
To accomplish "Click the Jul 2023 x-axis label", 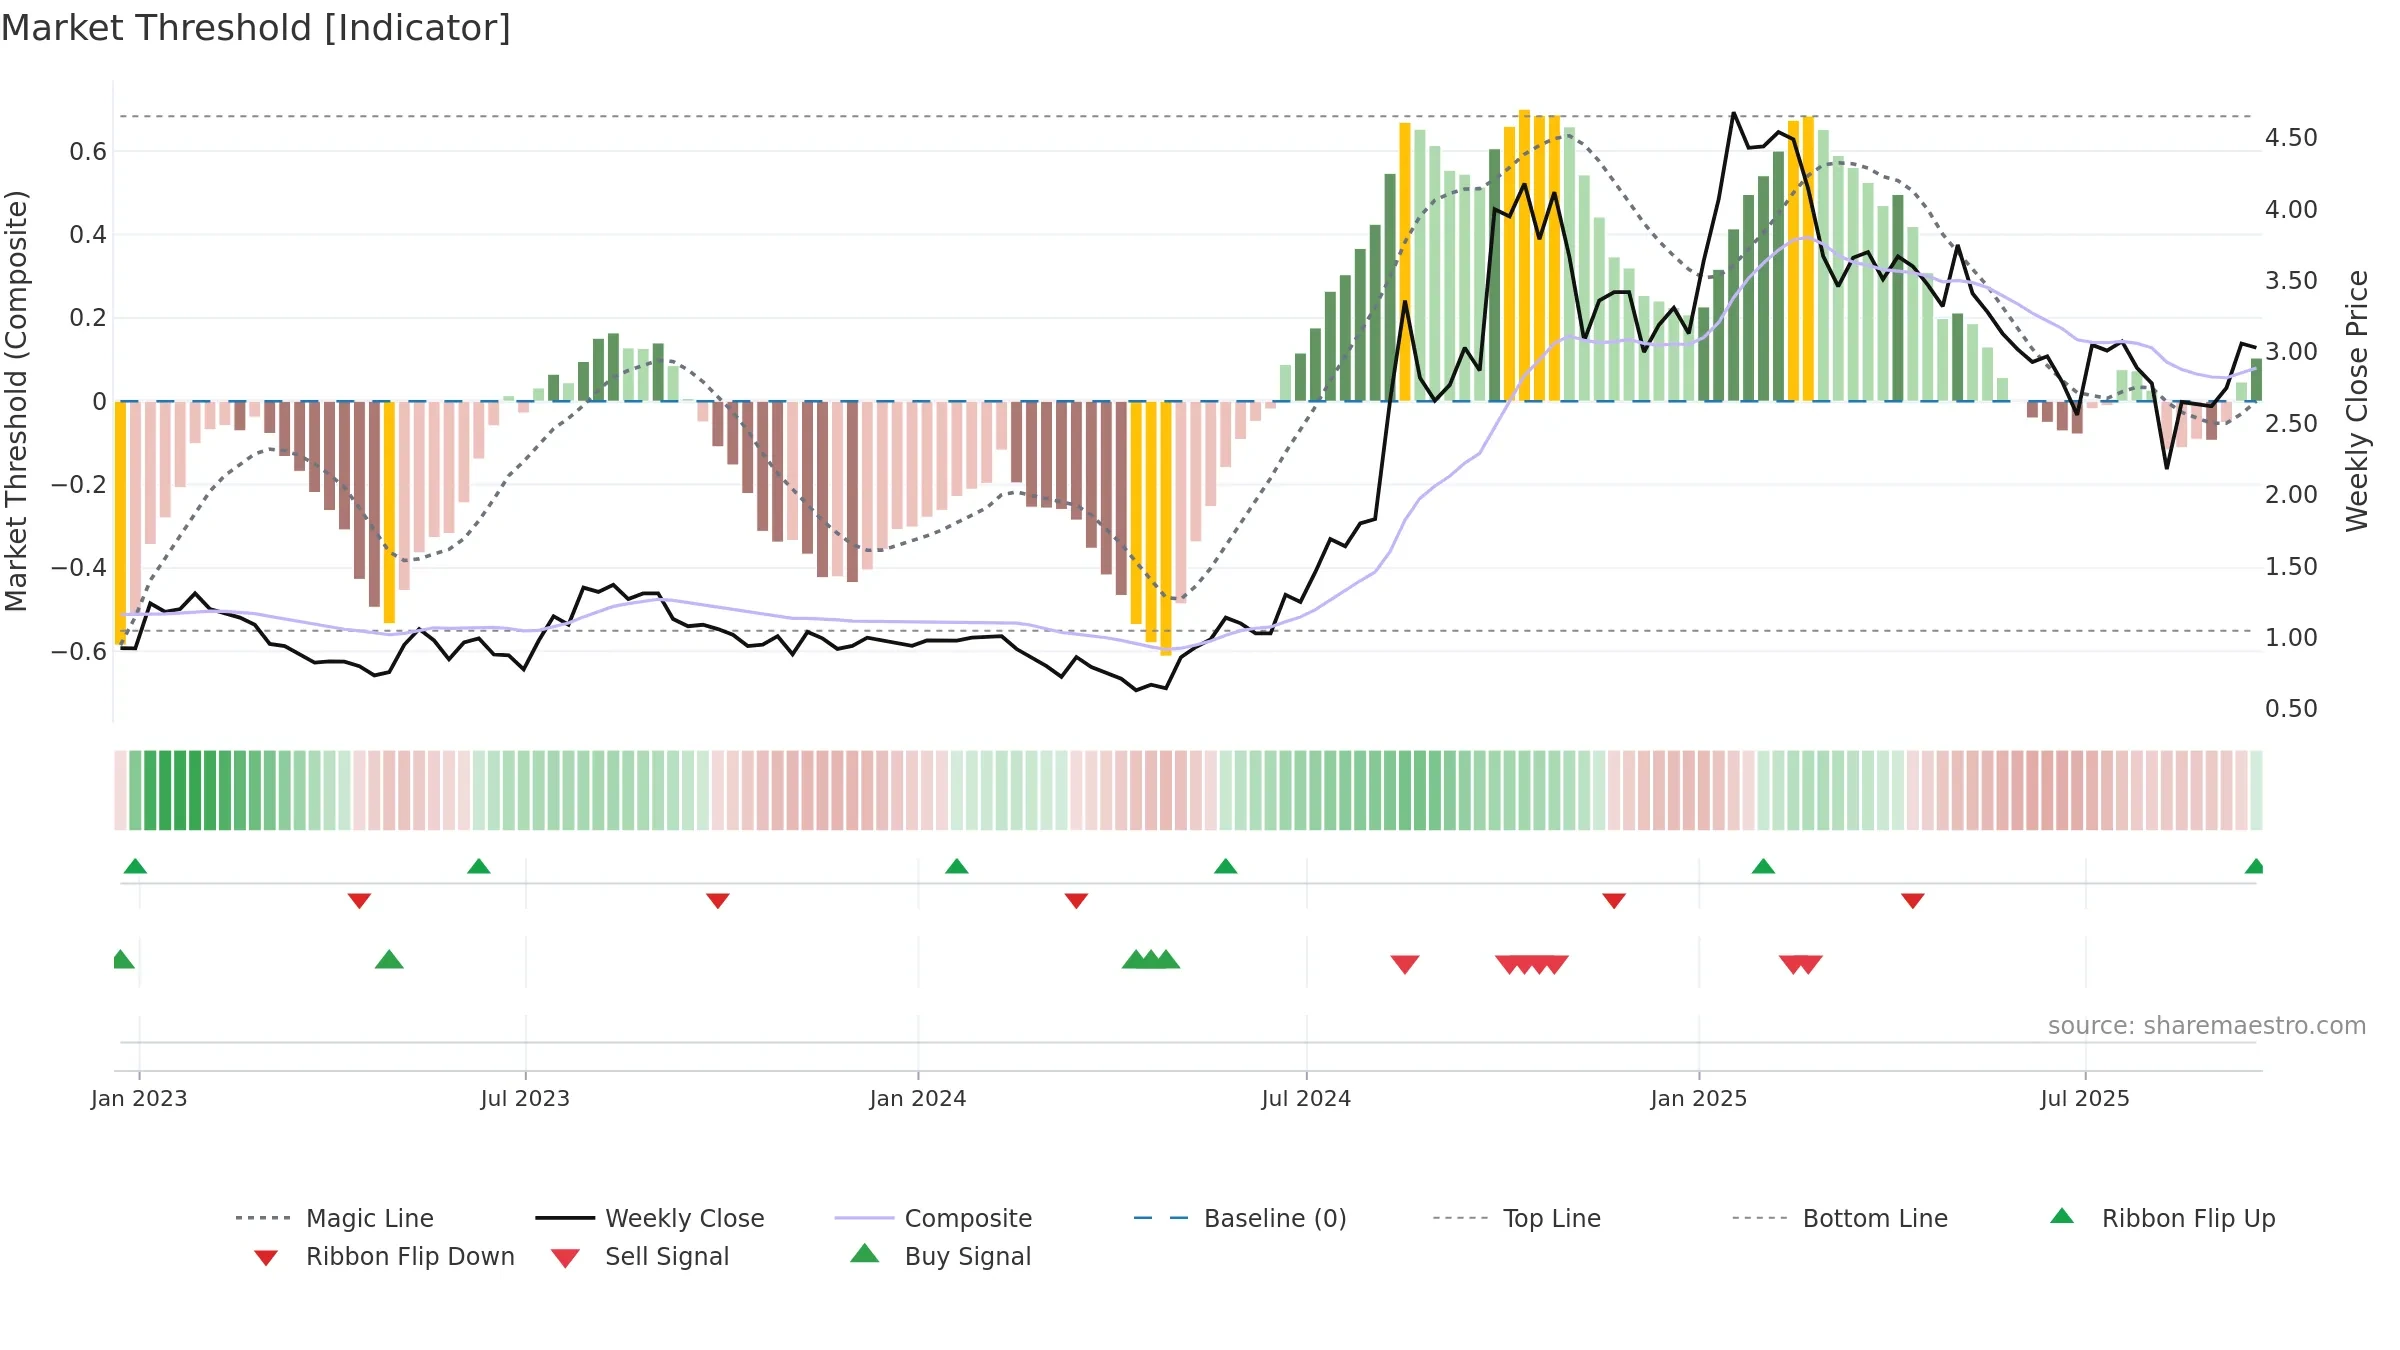I will point(525,1099).
